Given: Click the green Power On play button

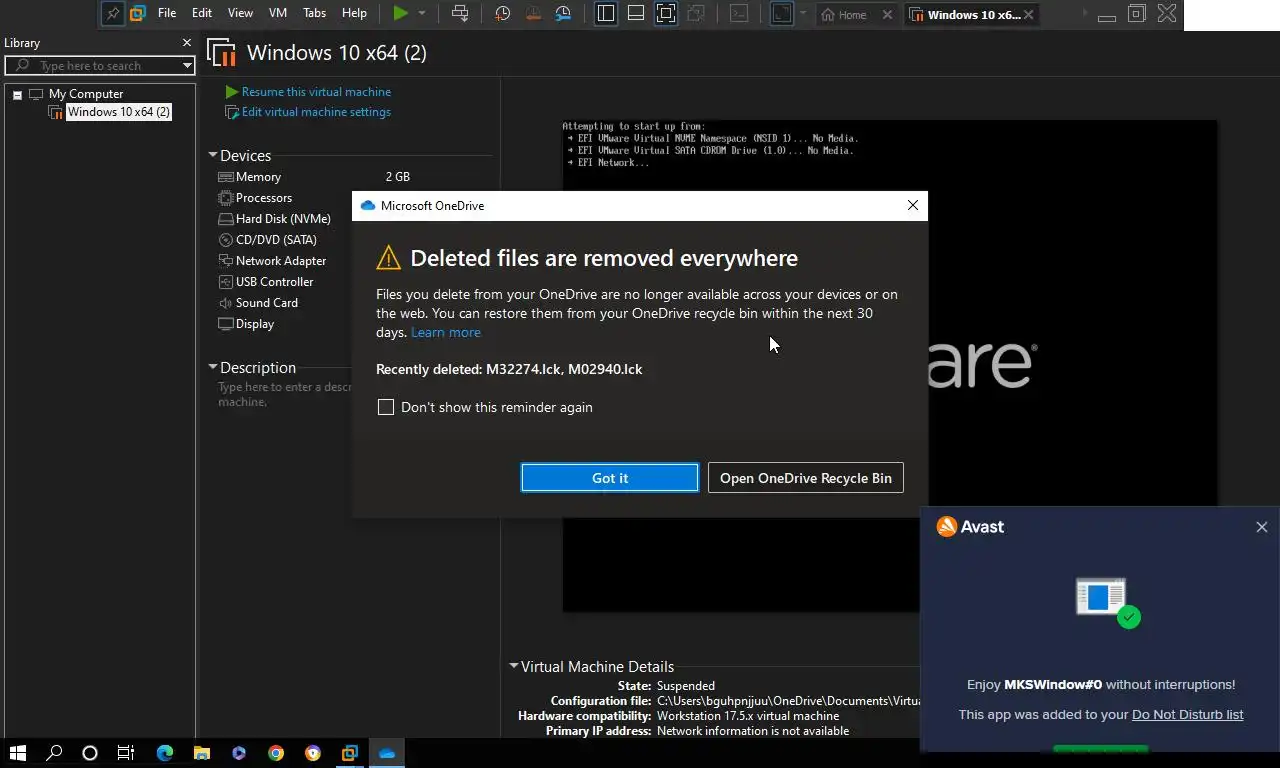Looking at the screenshot, I should point(401,13).
